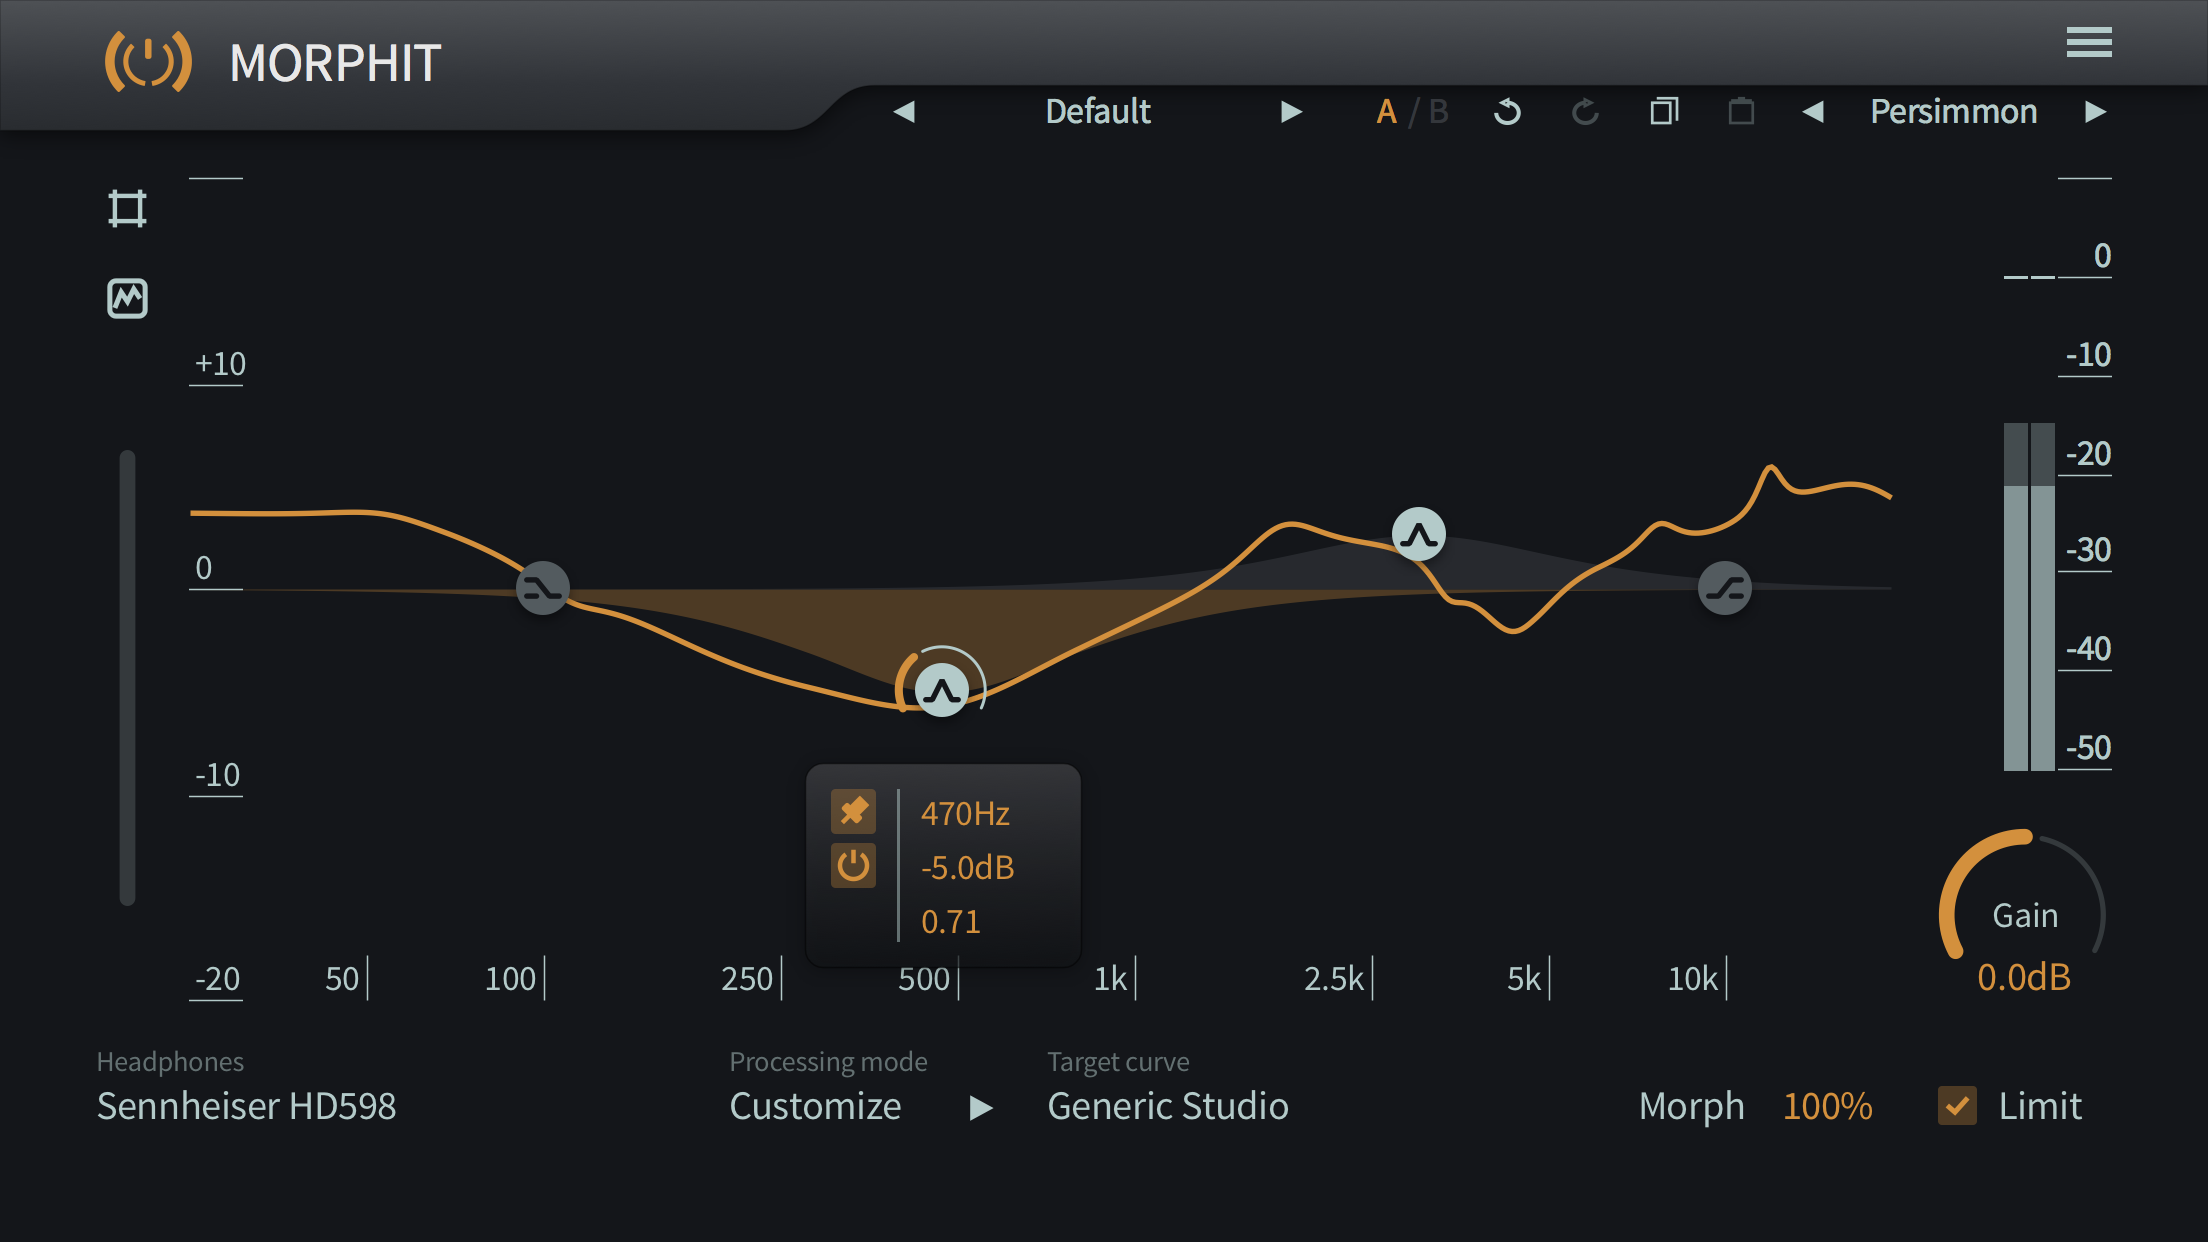Click the redo arrow icon

[x=1585, y=112]
